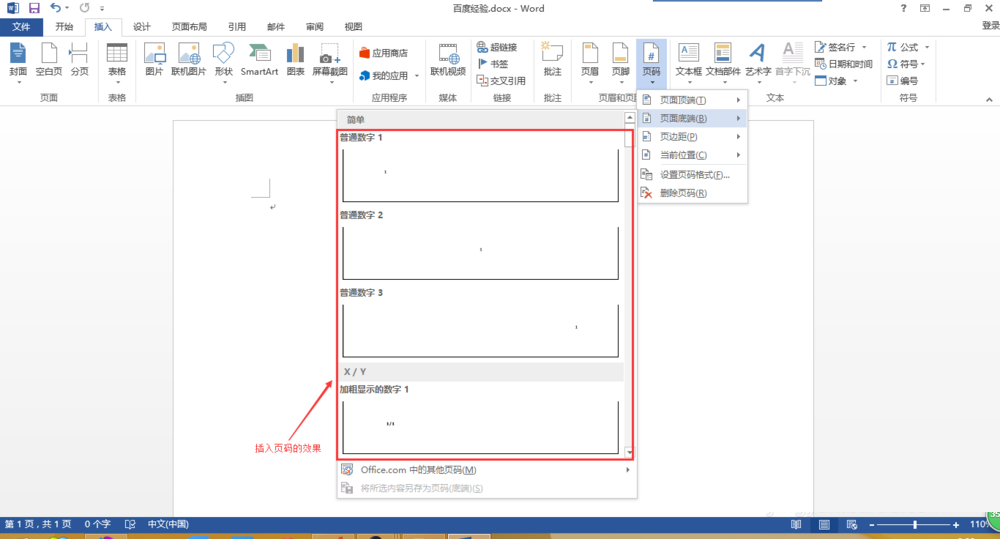
Task: Switch to the 设计 (Design) tab
Action: [142, 27]
